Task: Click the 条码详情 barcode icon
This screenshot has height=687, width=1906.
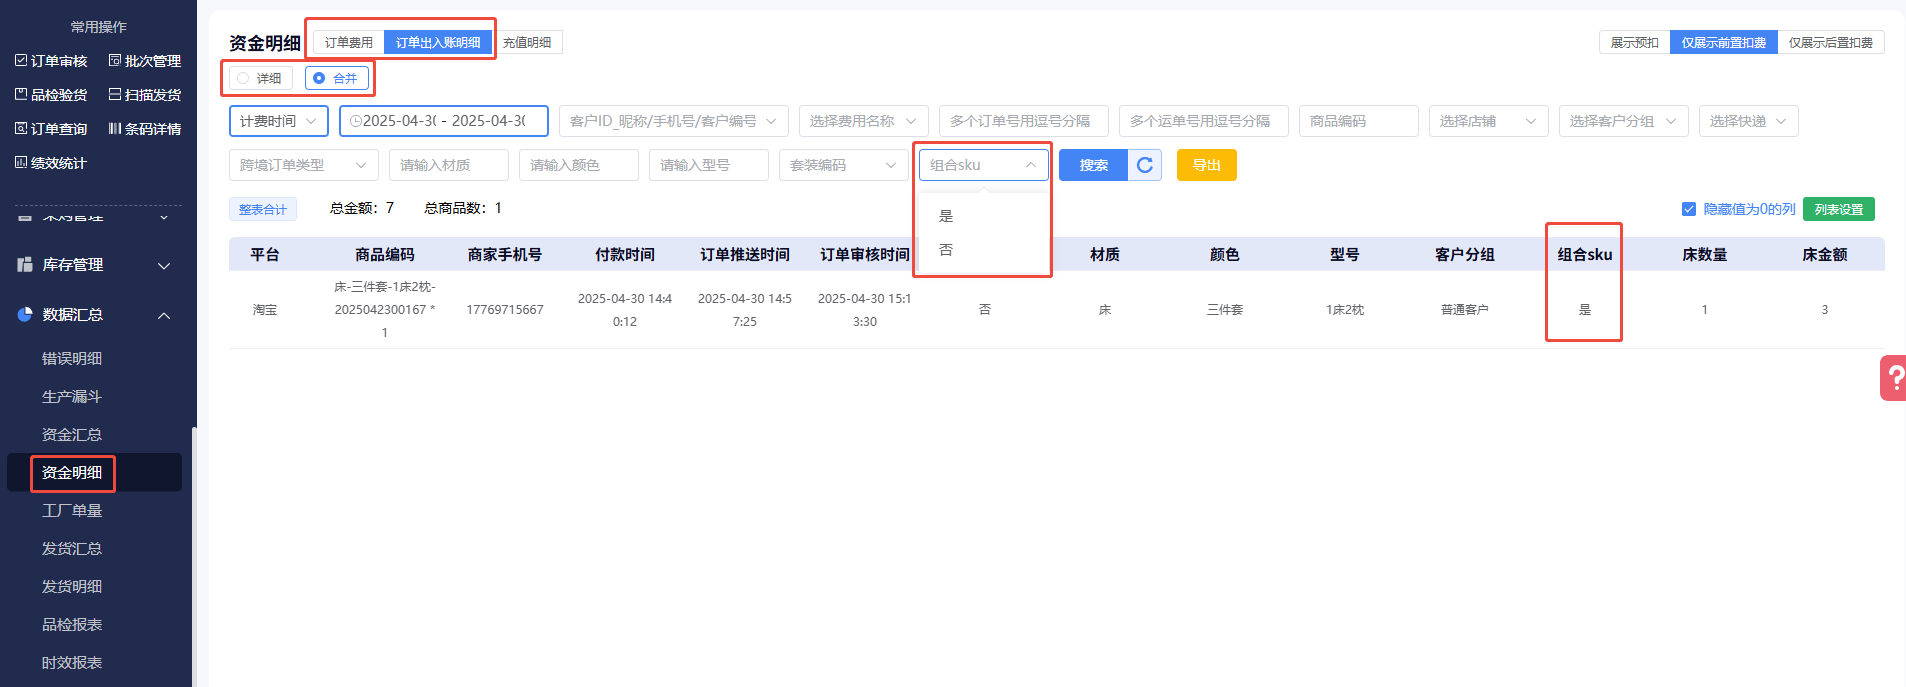Action: 115,129
